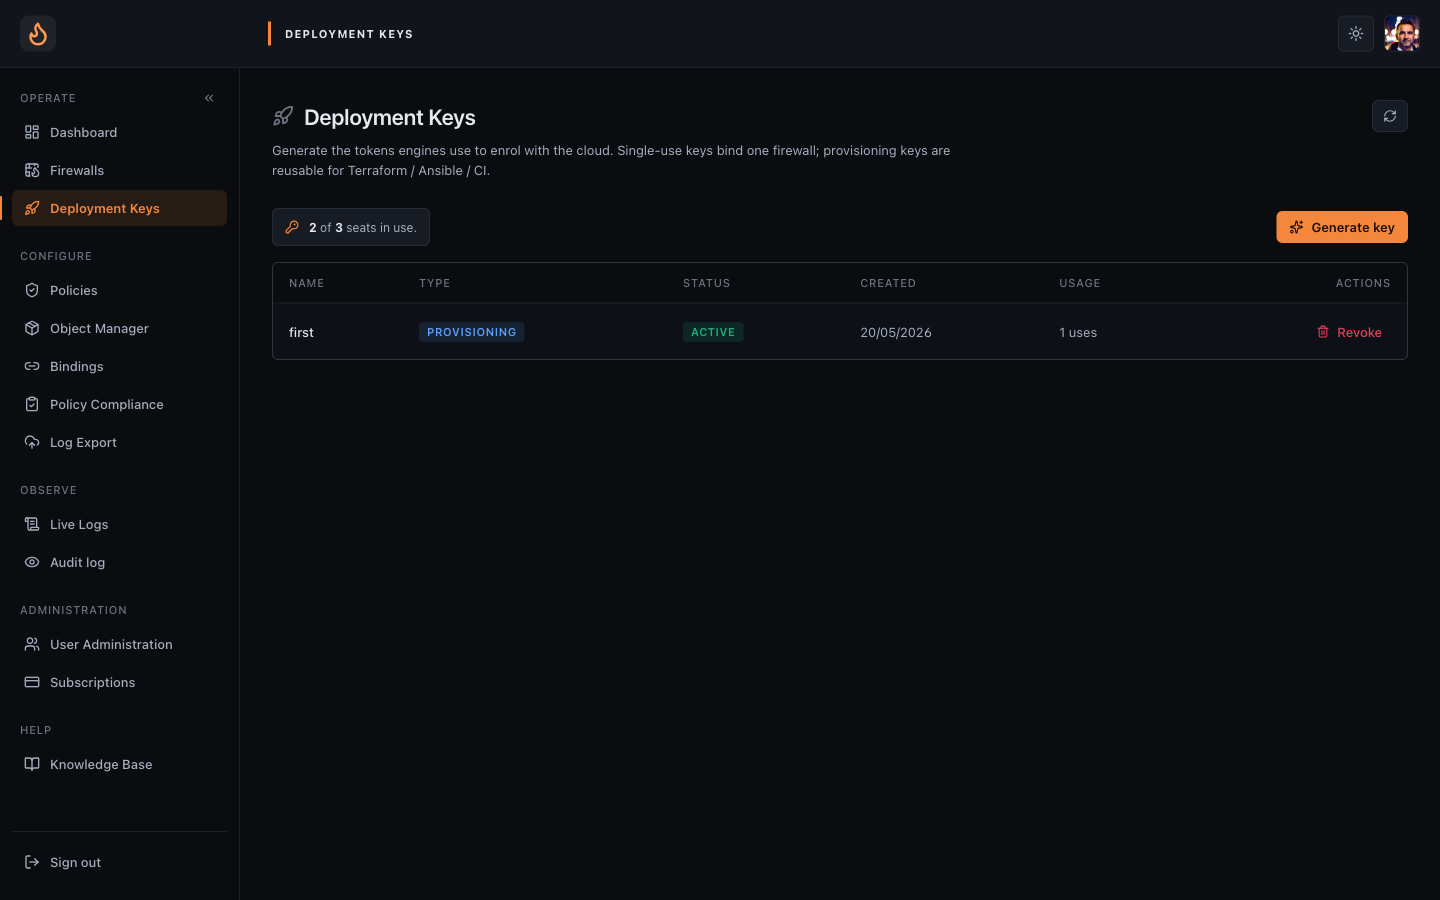This screenshot has width=1440, height=900.
Task: Toggle the light/dark theme button
Action: pos(1356,34)
